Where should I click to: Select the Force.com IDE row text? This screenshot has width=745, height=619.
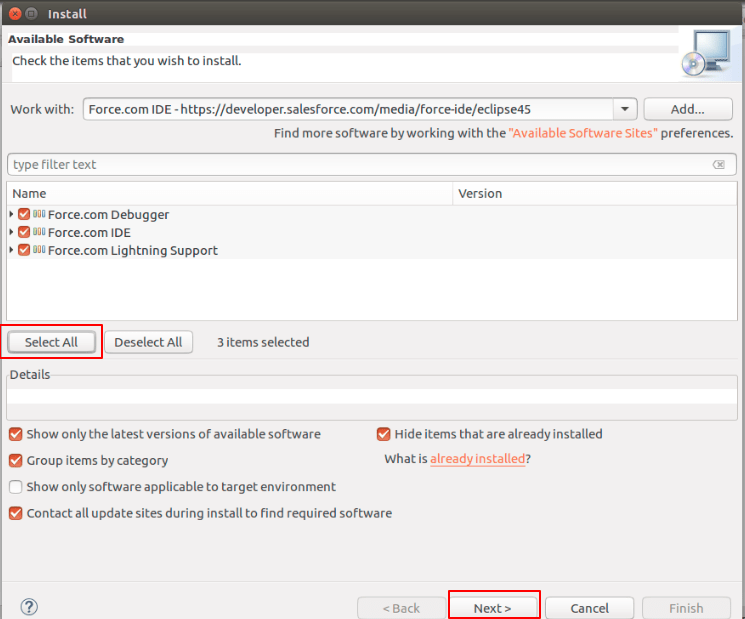point(89,232)
